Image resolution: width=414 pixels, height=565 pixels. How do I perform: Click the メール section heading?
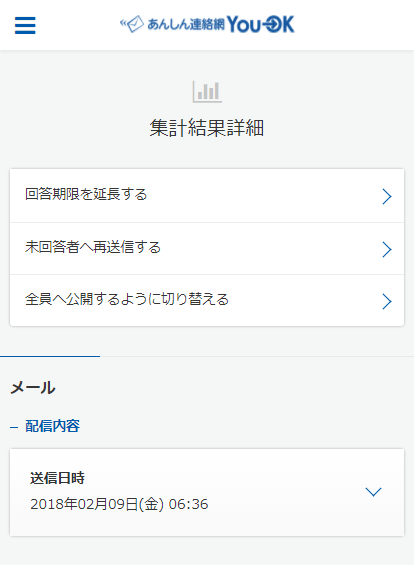(x=33, y=388)
